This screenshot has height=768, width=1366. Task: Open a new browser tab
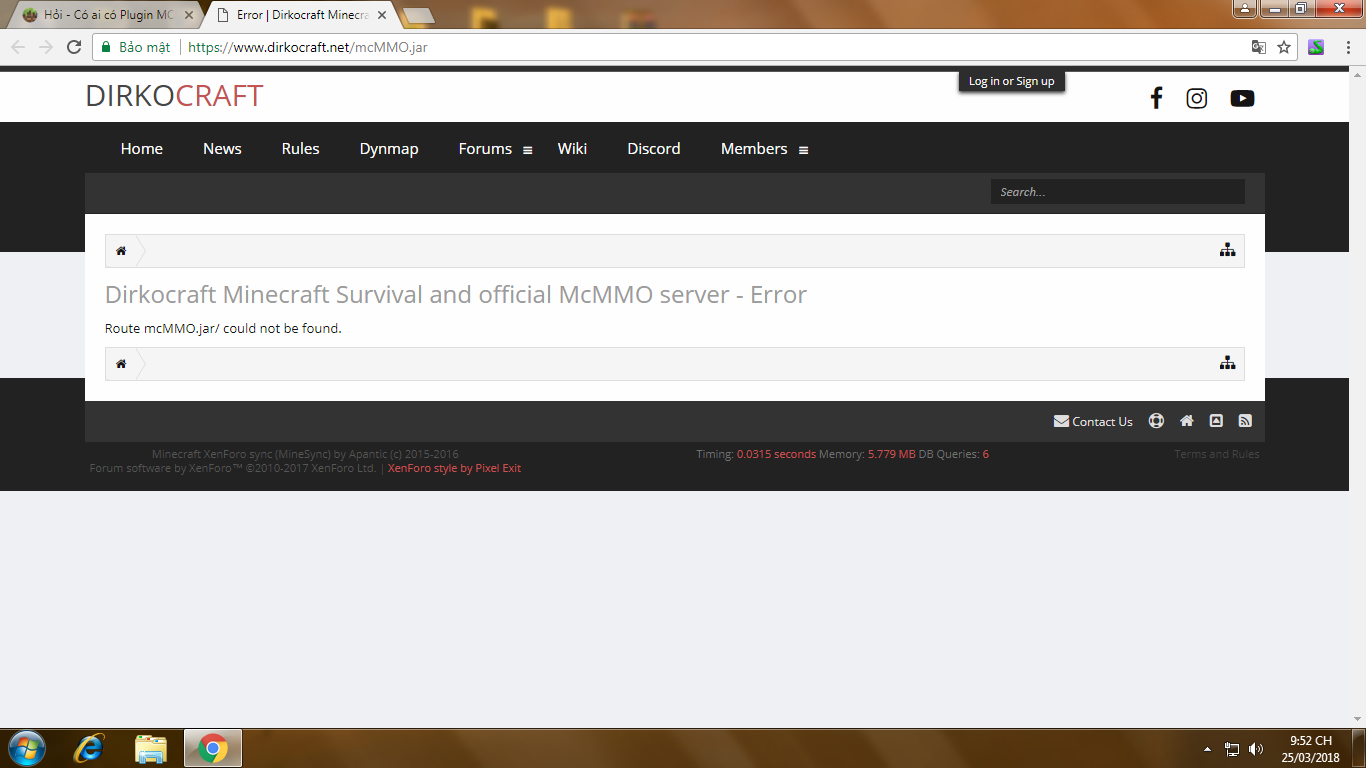(418, 15)
